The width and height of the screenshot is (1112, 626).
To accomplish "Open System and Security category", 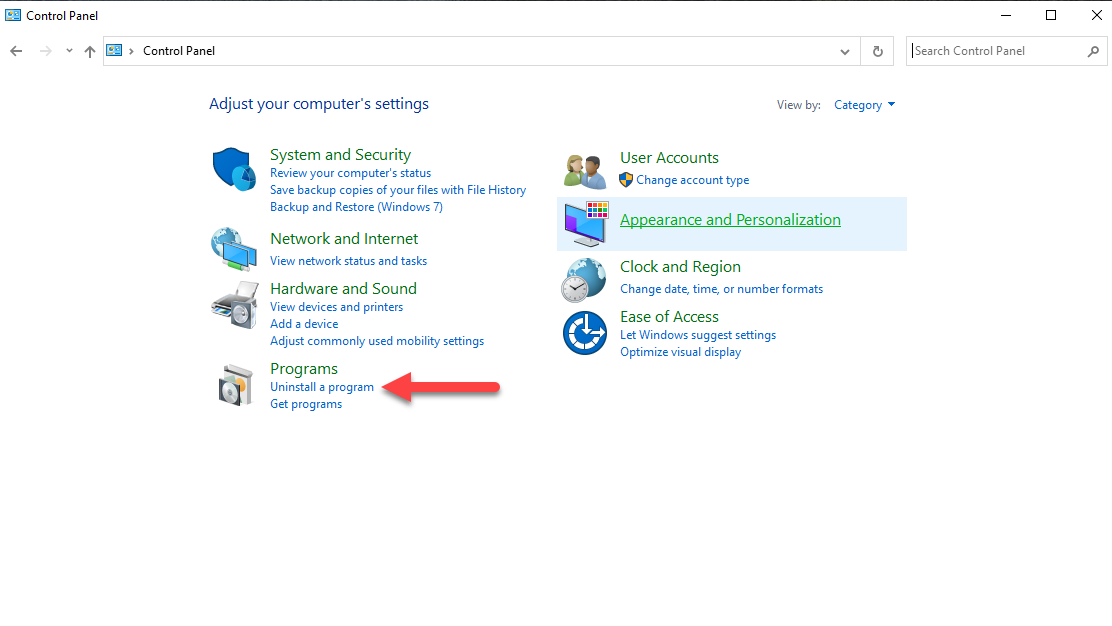I will 340,155.
